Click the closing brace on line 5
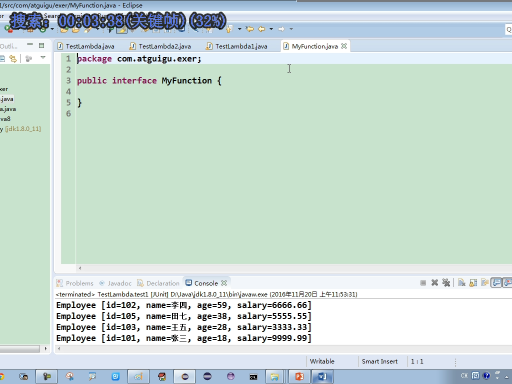Screen dimensions: 512x384 click(79, 103)
